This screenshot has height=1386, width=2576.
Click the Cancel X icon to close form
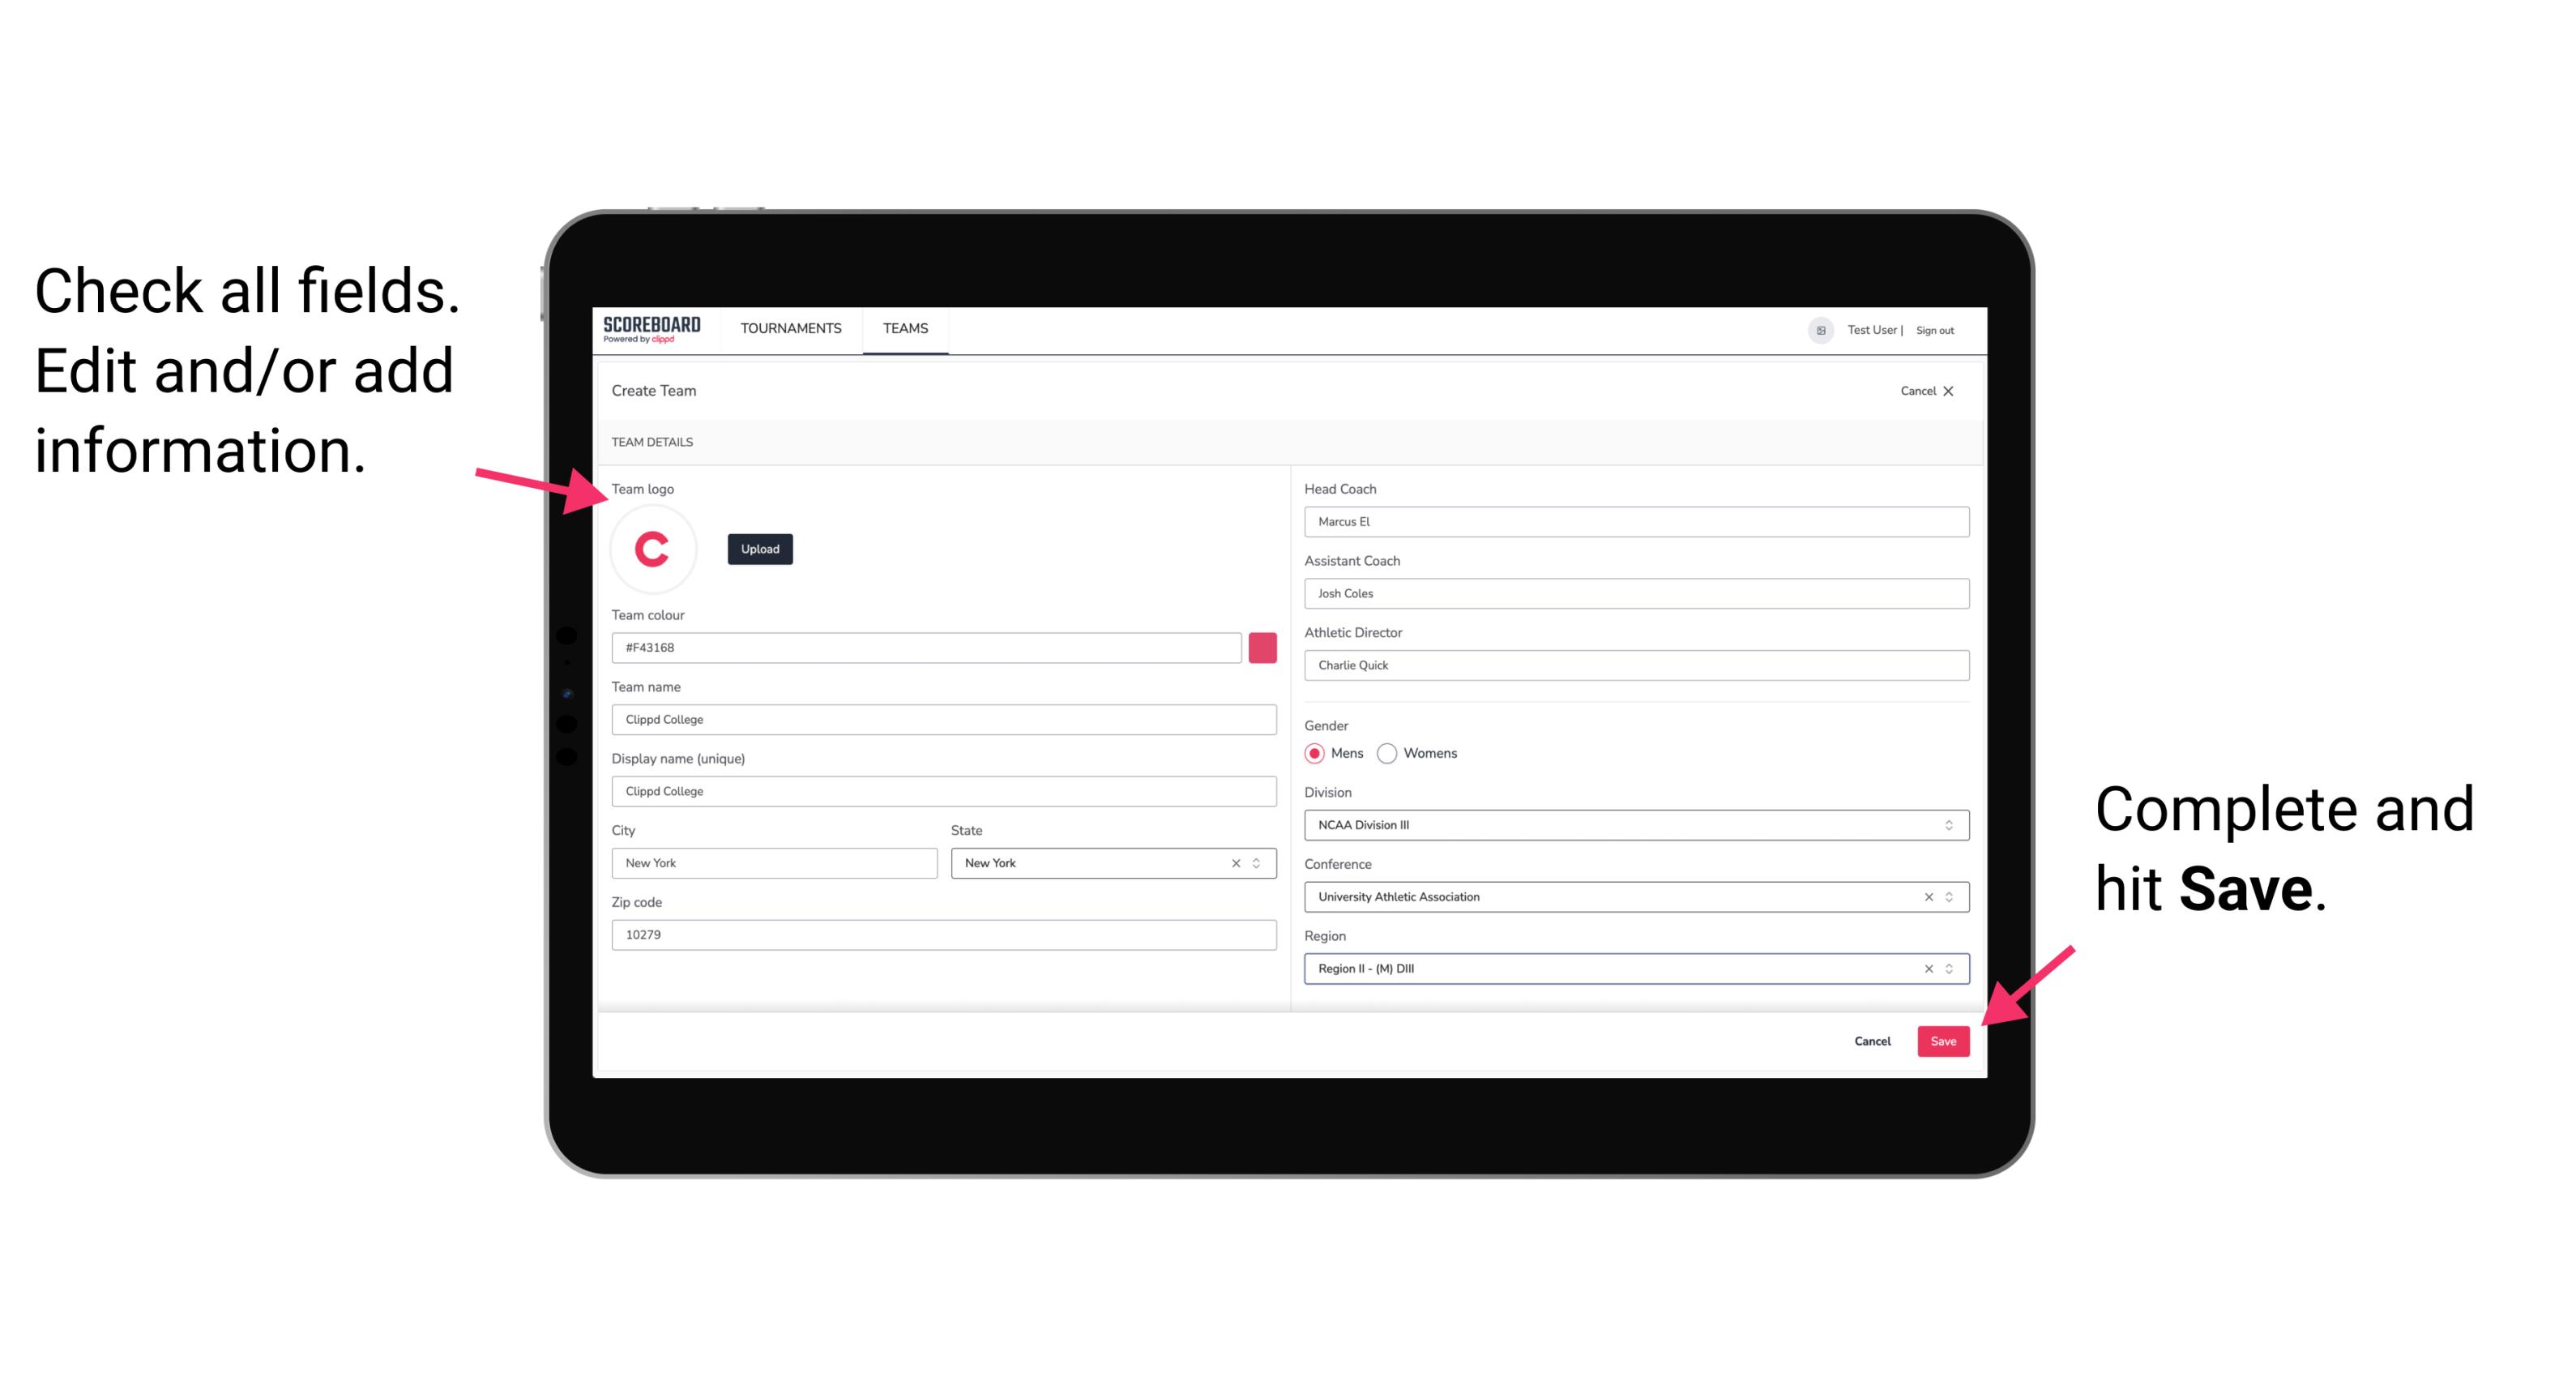pyautogui.click(x=1951, y=391)
